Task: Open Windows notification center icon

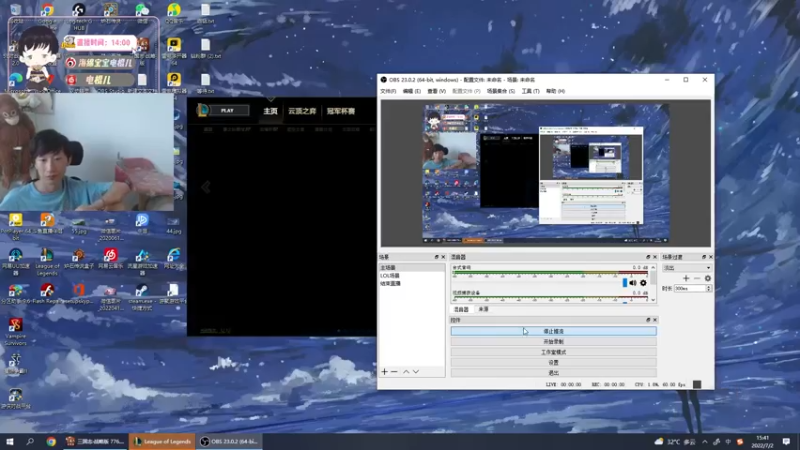Action: pyautogui.click(x=786, y=441)
